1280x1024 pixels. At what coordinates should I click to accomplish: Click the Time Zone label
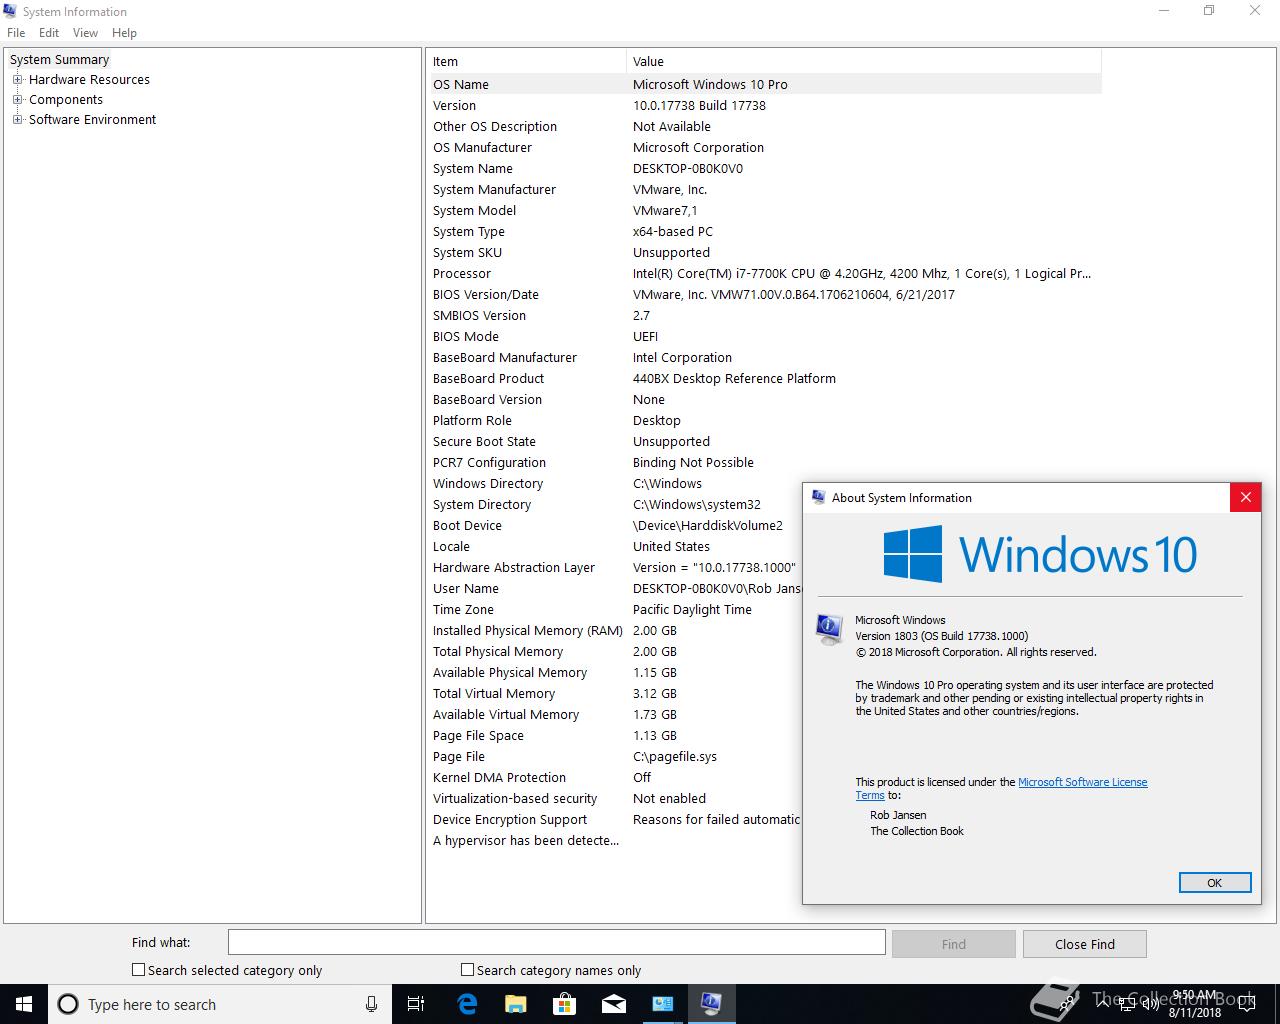point(463,609)
